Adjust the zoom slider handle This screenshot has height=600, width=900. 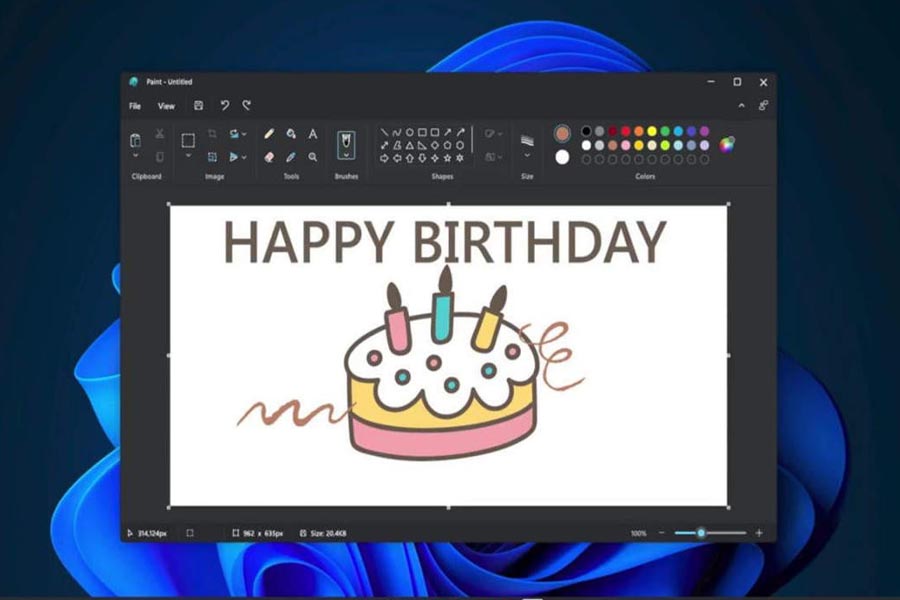pos(701,533)
